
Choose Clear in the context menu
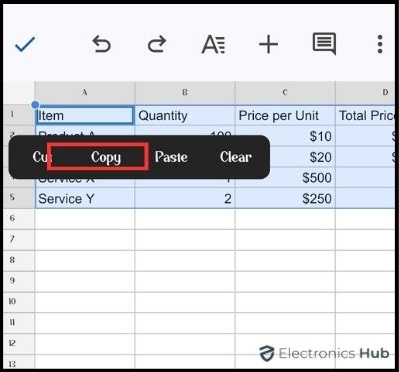pos(236,157)
